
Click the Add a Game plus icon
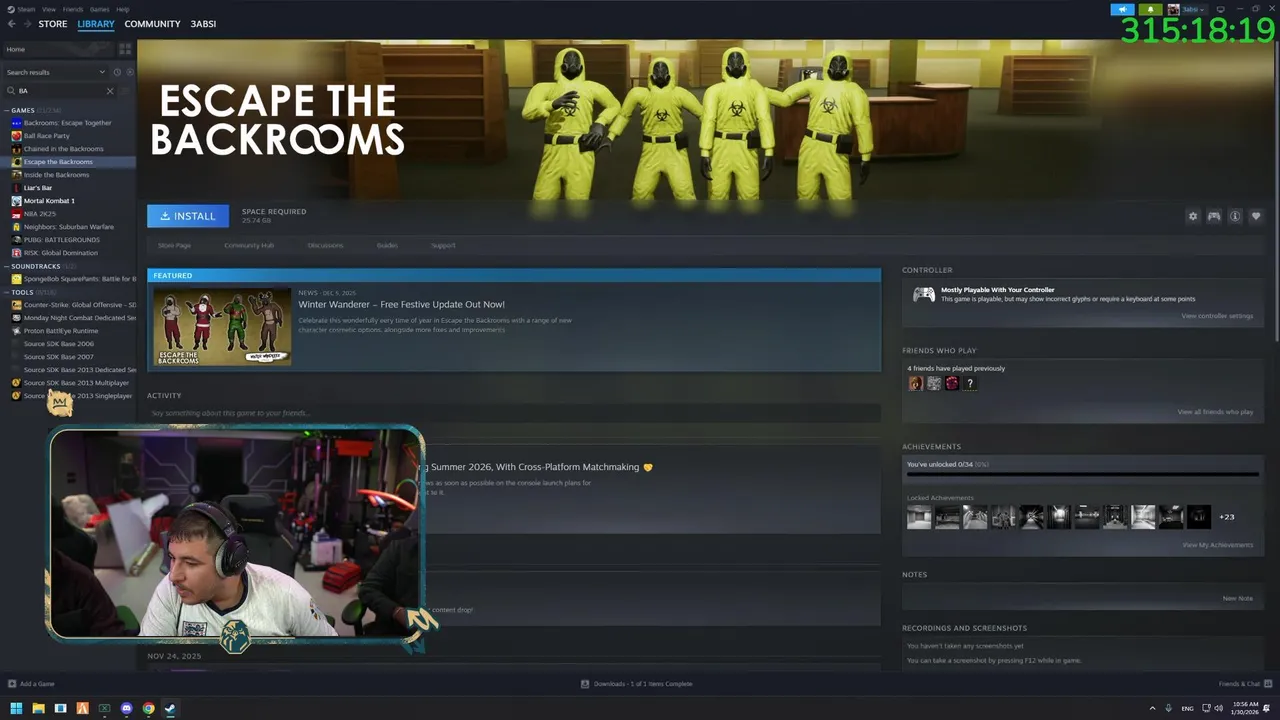12,684
